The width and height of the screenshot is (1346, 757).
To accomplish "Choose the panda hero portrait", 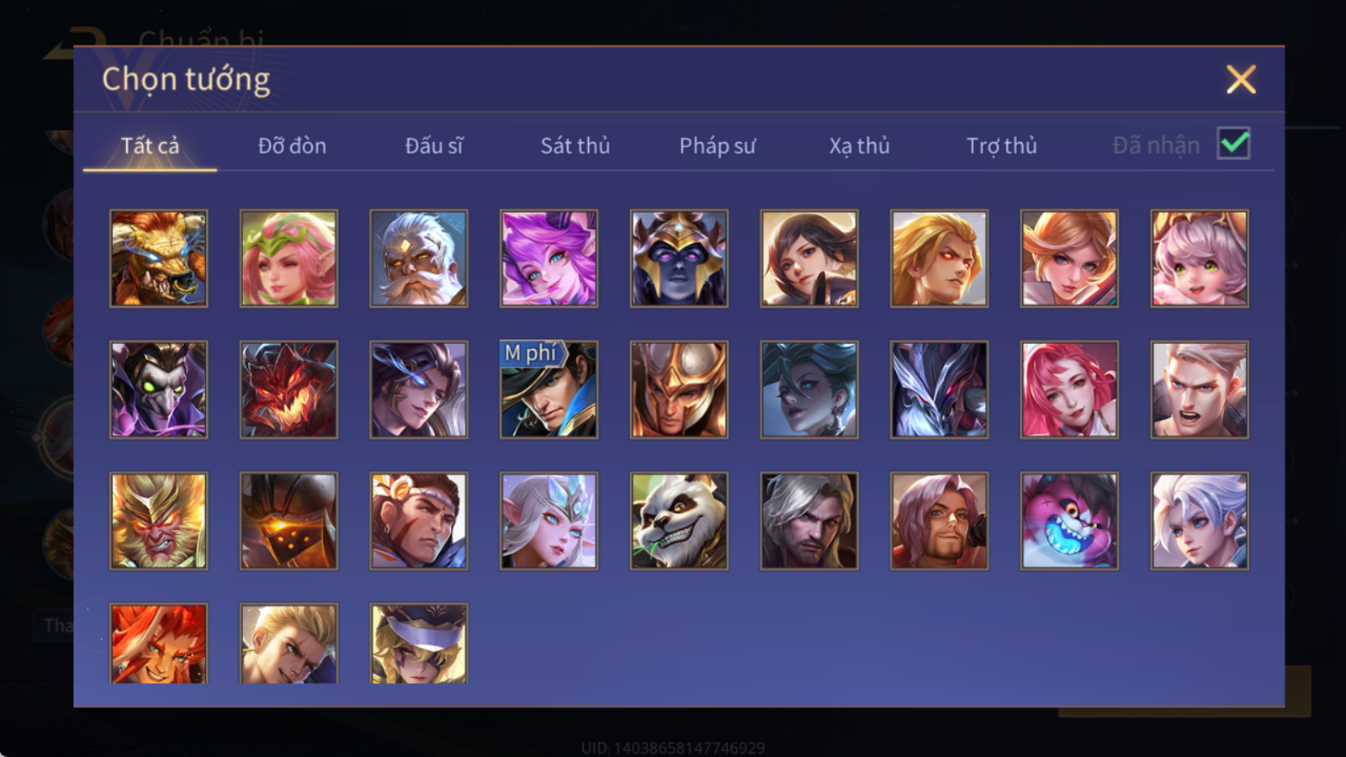I will [x=679, y=521].
